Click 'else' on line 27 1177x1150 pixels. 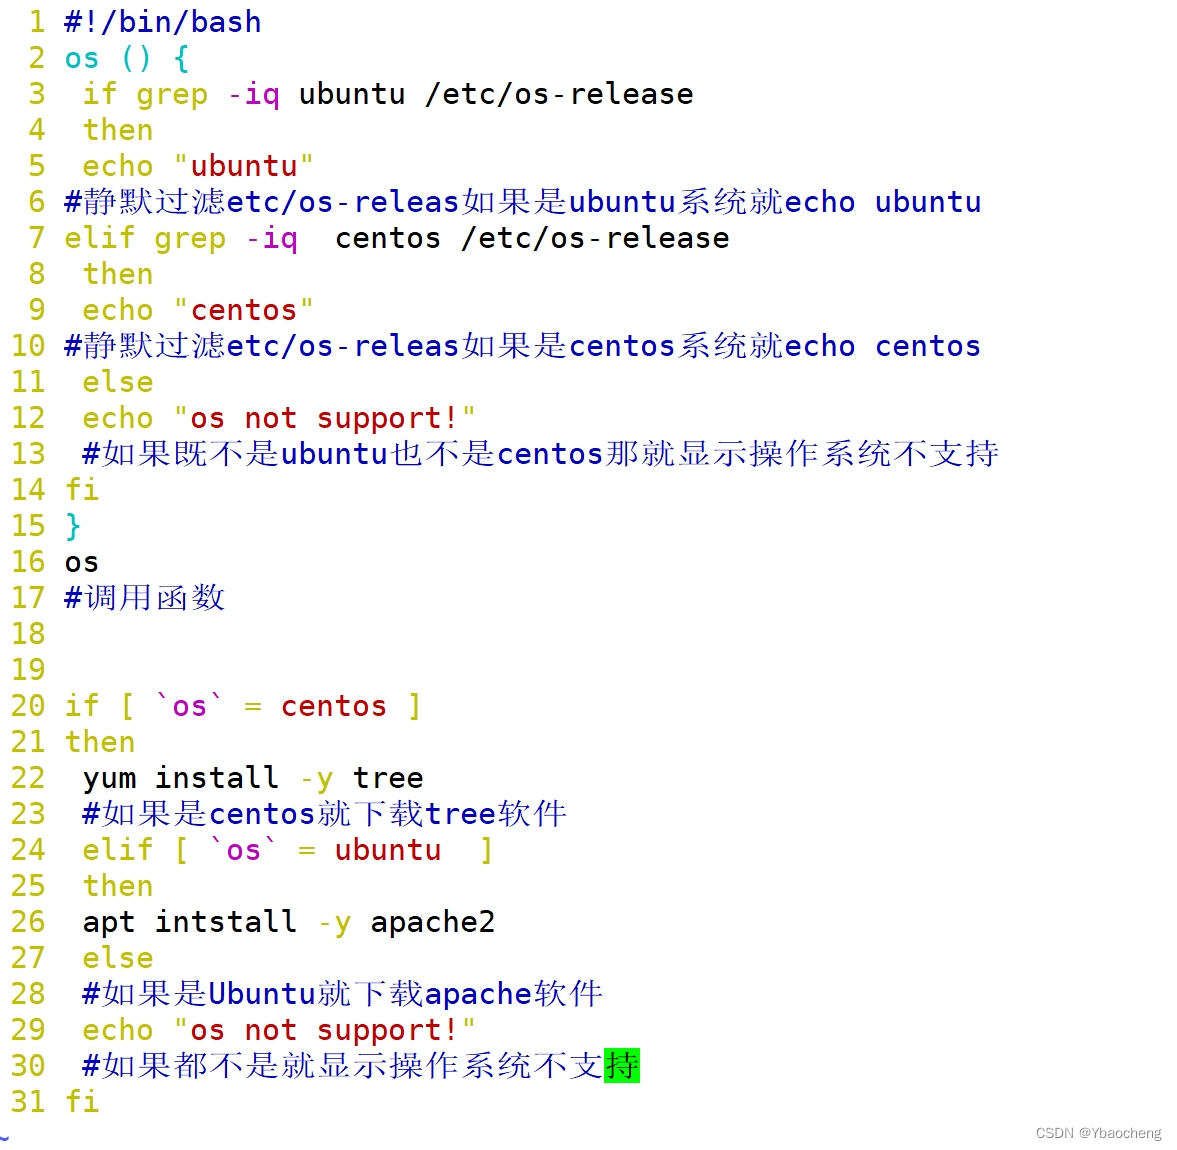click(118, 959)
